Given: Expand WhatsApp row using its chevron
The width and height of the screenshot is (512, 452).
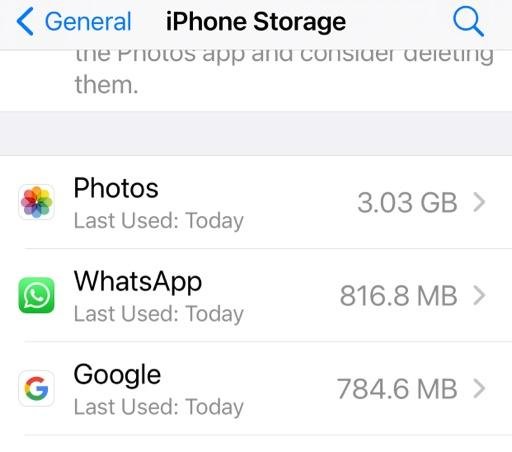Looking at the screenshot, I should click(x=479, y=296).
